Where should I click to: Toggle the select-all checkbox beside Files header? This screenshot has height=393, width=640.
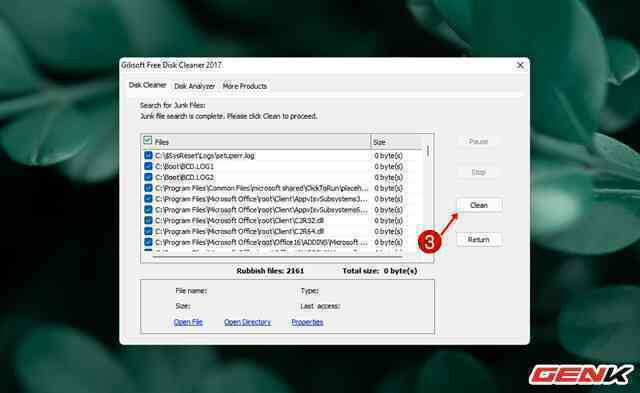[148, 141]
